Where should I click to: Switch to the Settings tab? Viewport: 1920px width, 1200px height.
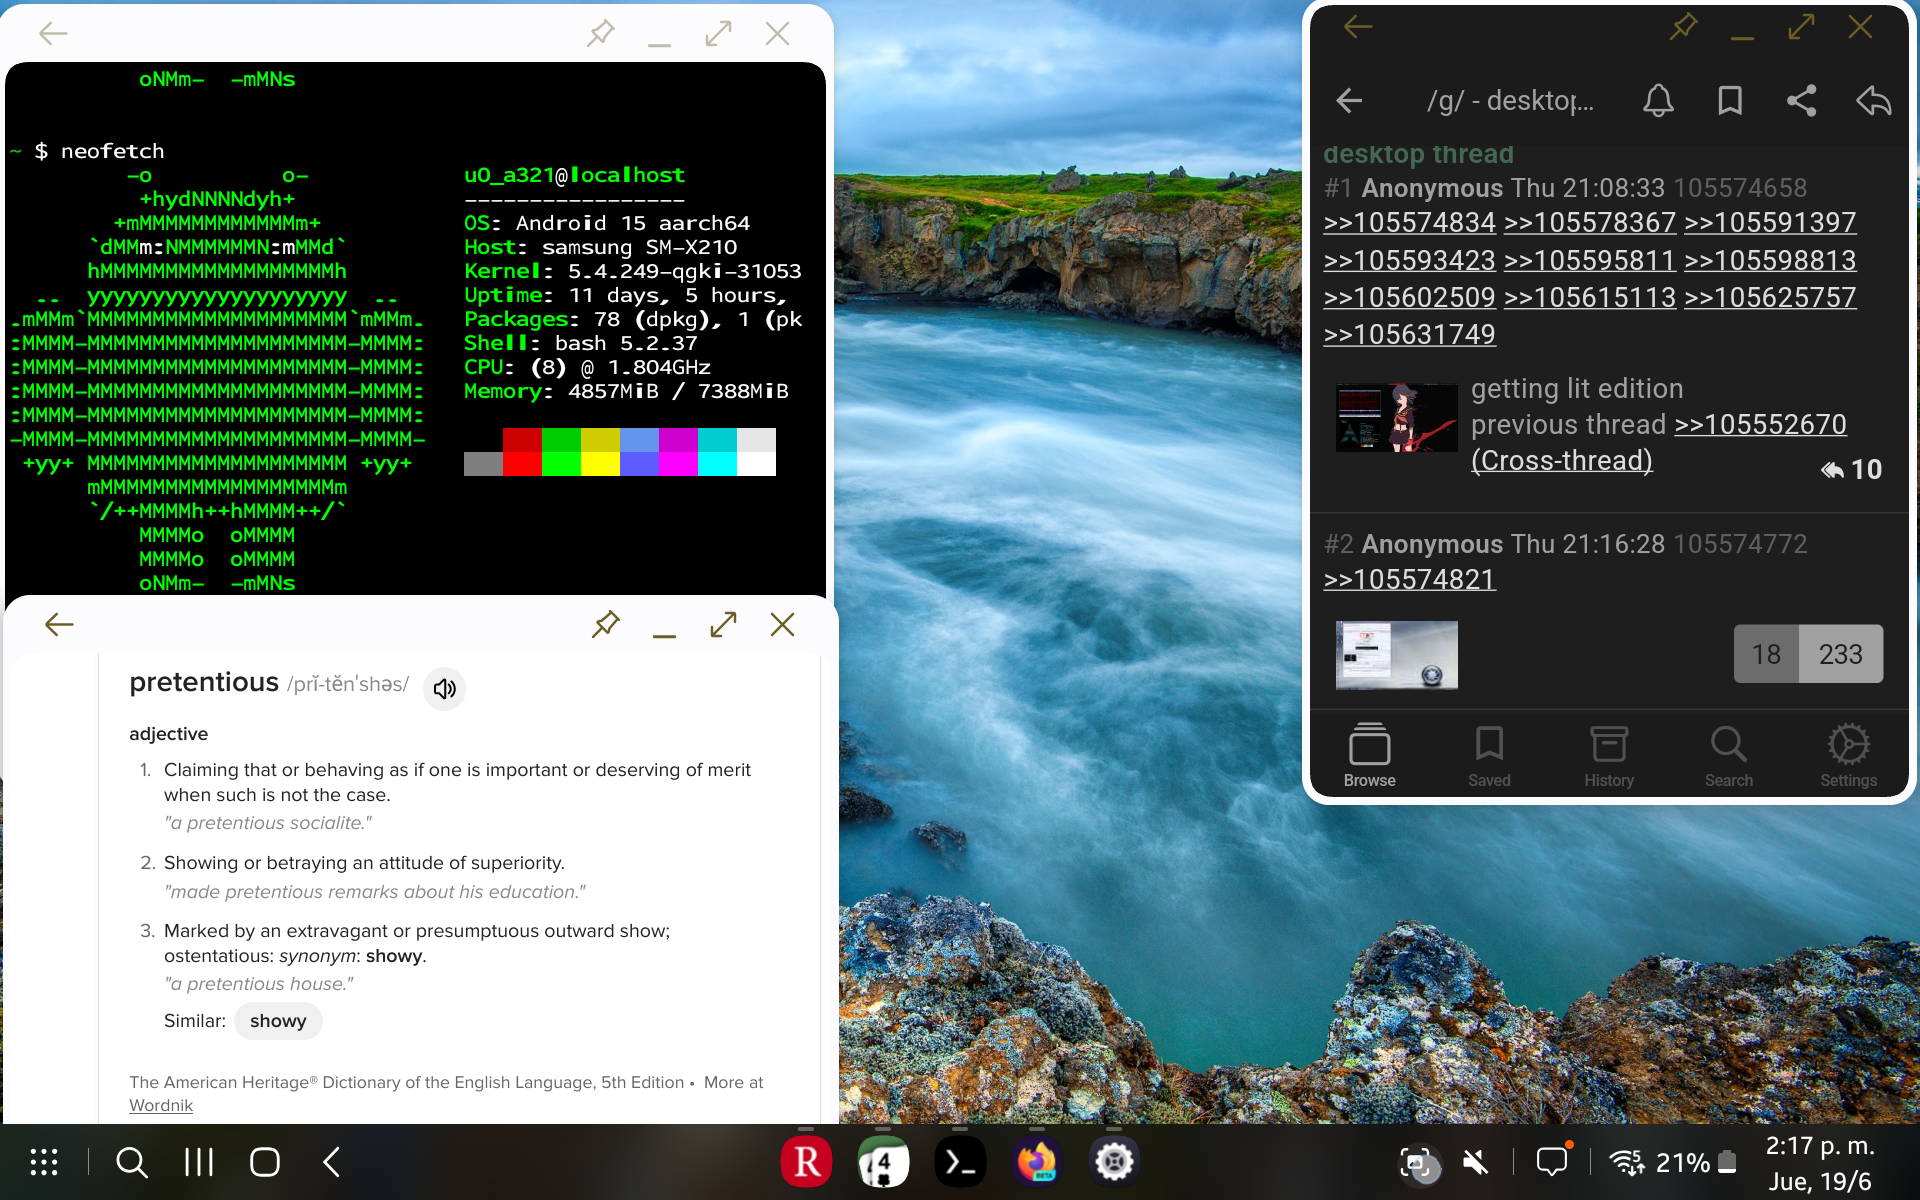tap(1848, 756)
